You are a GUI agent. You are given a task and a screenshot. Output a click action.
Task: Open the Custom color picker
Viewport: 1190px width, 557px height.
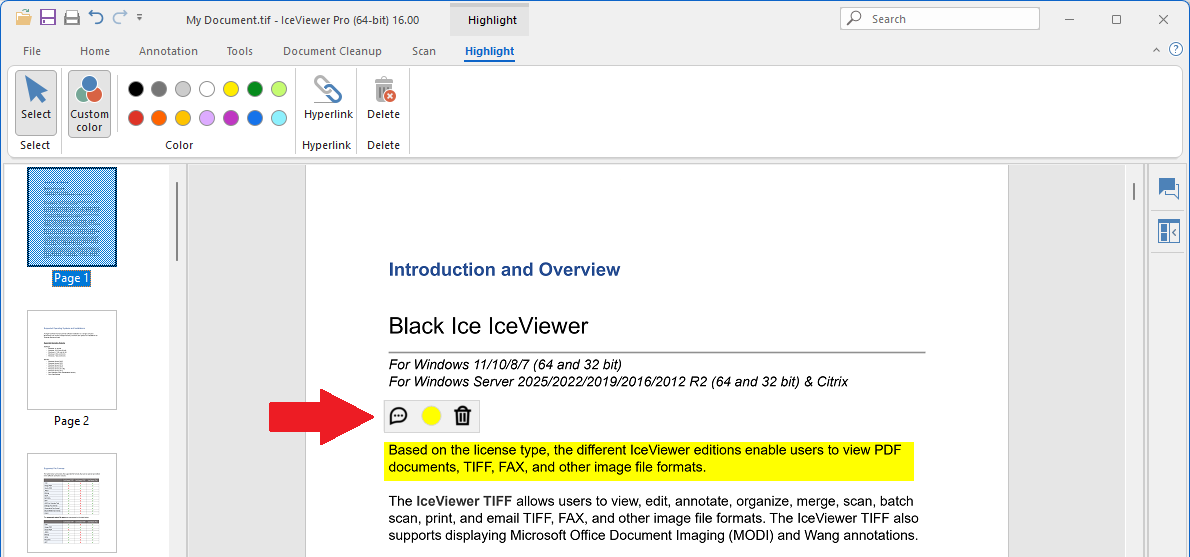click(90, 104)
